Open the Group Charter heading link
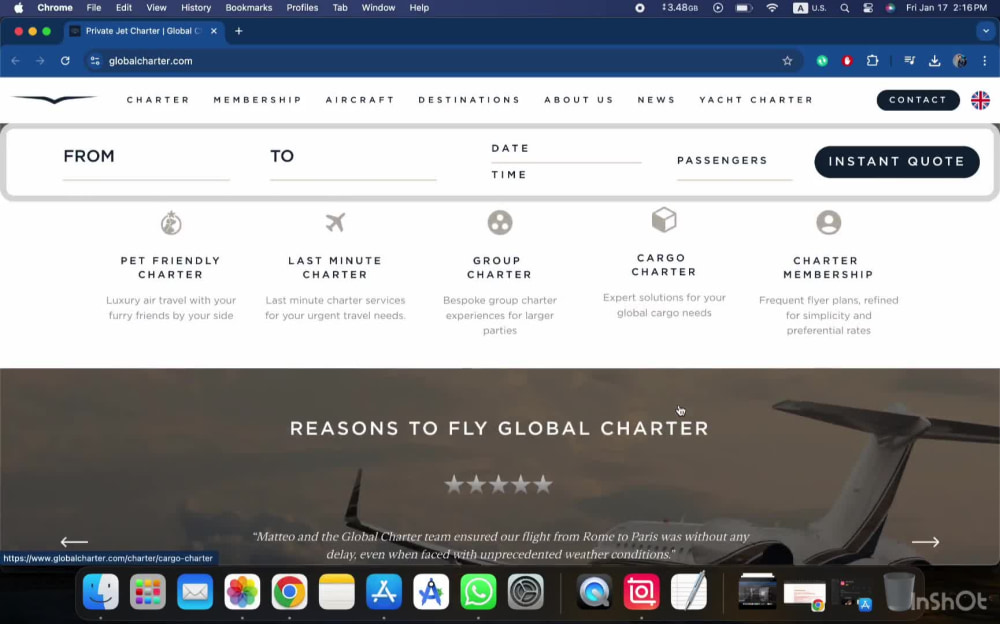 499,267
